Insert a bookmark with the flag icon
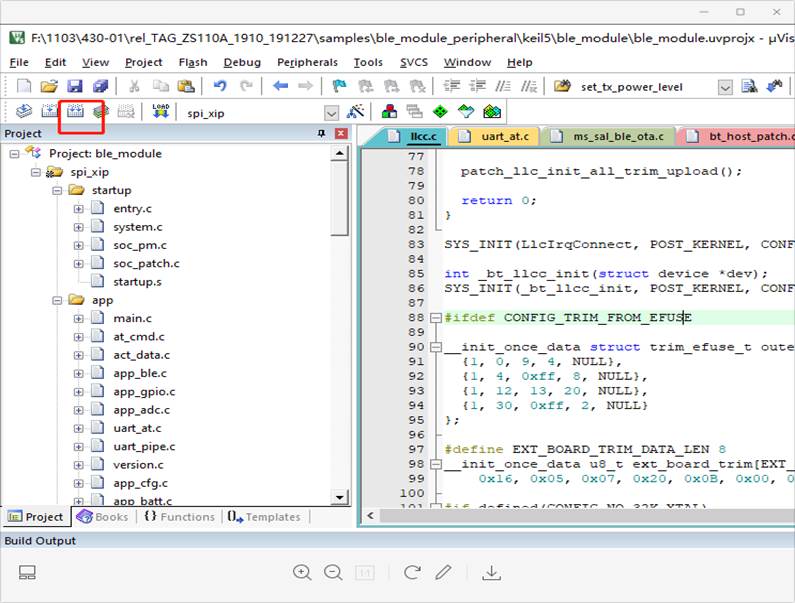 (339, 86)
